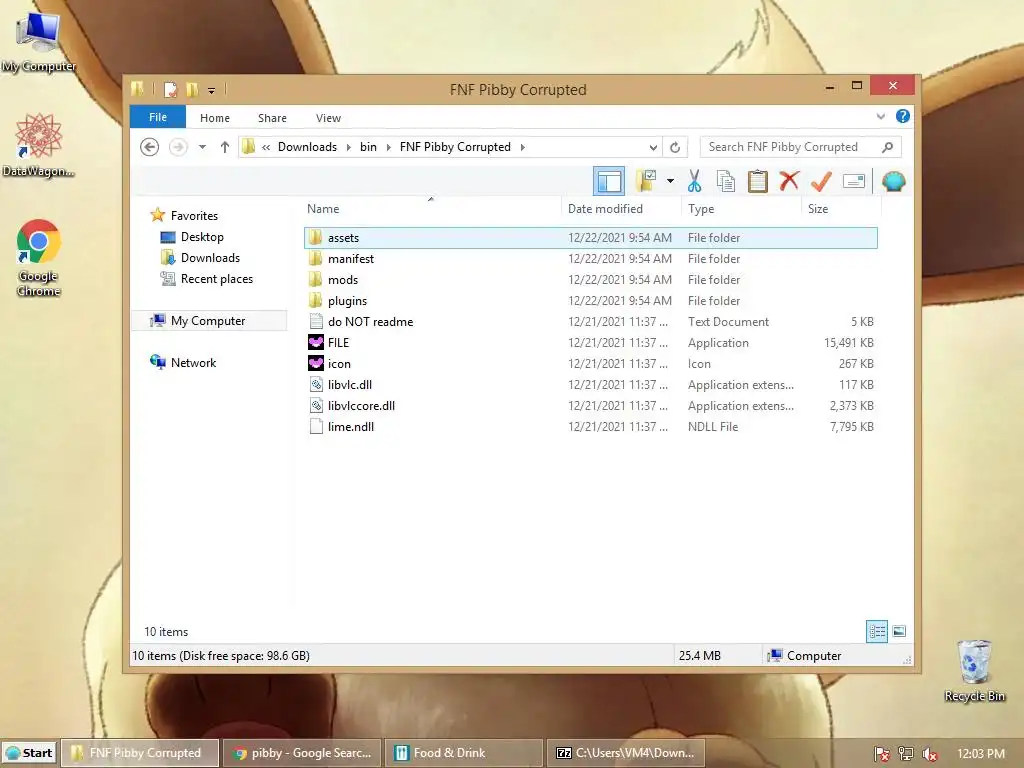
Task: Select the plugins folder
Action: [x=590, y=300]
